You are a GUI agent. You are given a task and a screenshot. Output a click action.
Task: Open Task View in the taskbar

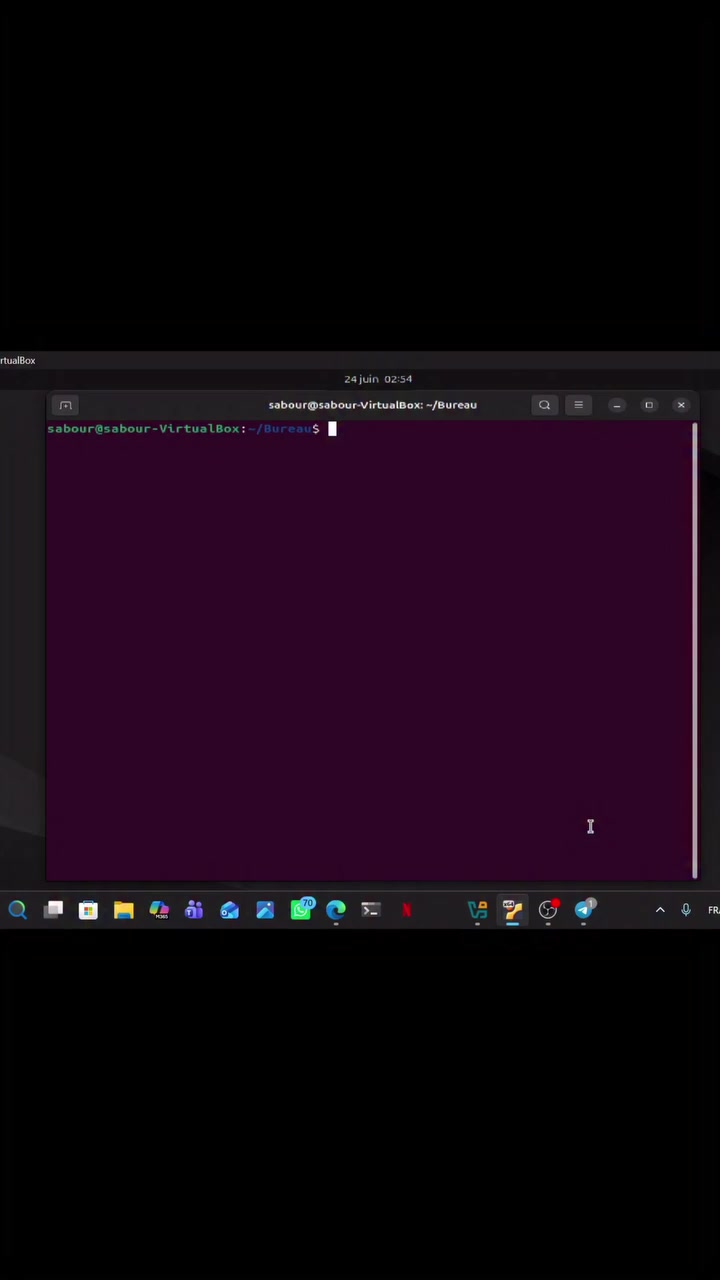[54, 910]
